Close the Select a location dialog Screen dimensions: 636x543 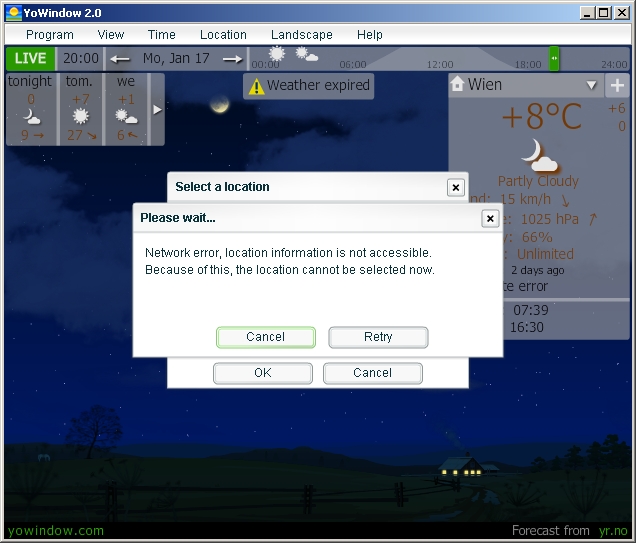(x=456, y=187)
